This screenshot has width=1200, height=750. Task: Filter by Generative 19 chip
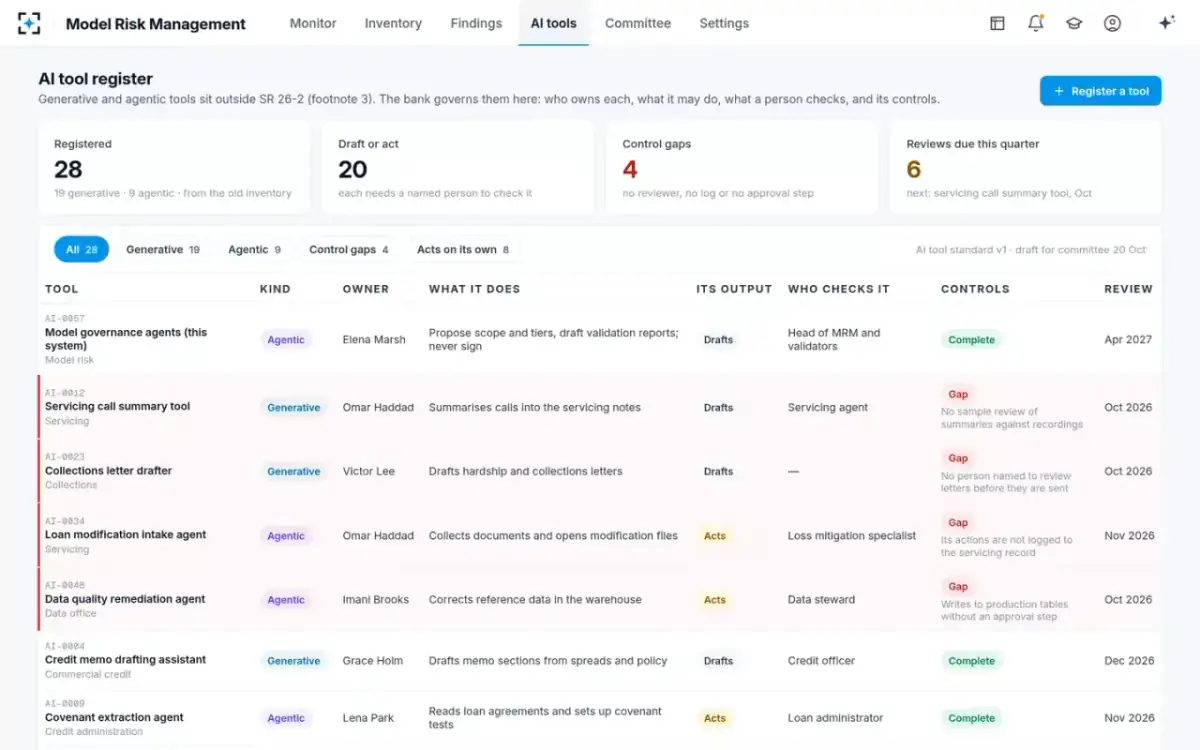pos(163,250)
